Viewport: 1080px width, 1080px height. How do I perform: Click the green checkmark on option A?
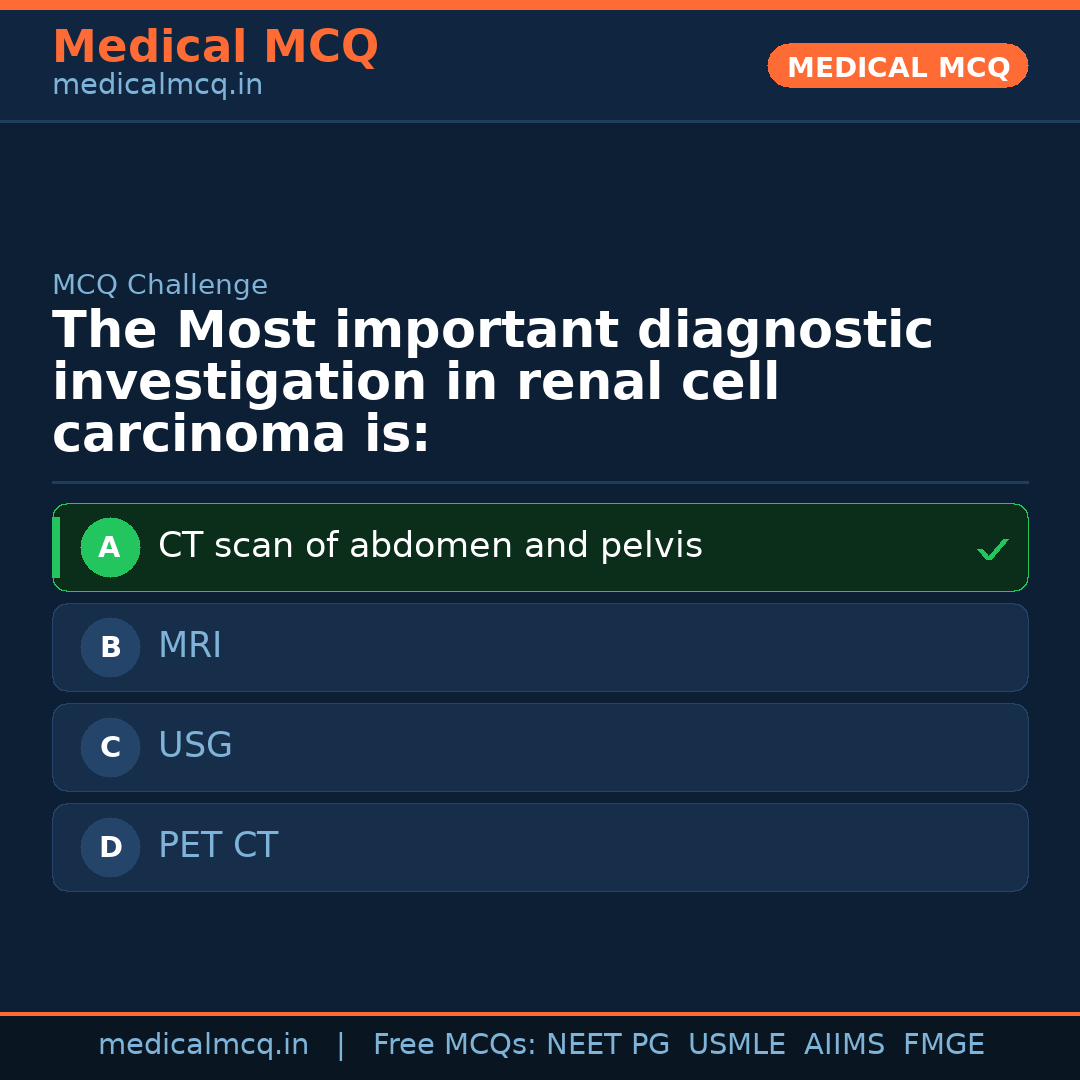pos(992,549)
